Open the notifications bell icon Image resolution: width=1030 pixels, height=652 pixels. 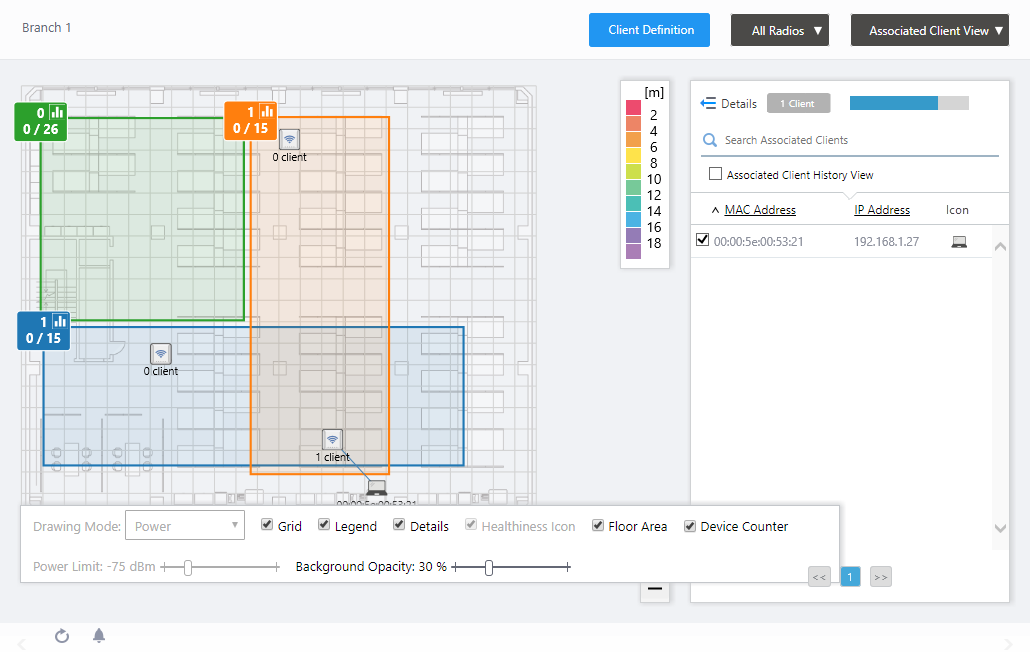[99, 636]
